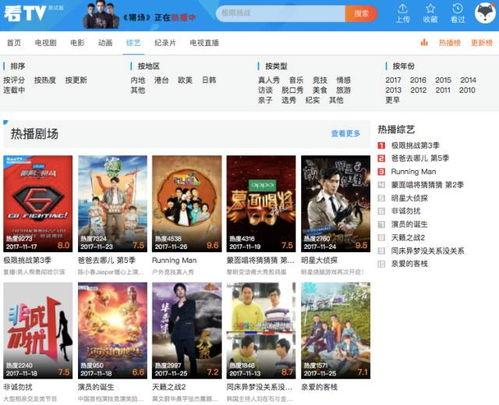Click the upload (上传) icon
Viewport: 499px width, 405px height.
[x=402, y=9]
